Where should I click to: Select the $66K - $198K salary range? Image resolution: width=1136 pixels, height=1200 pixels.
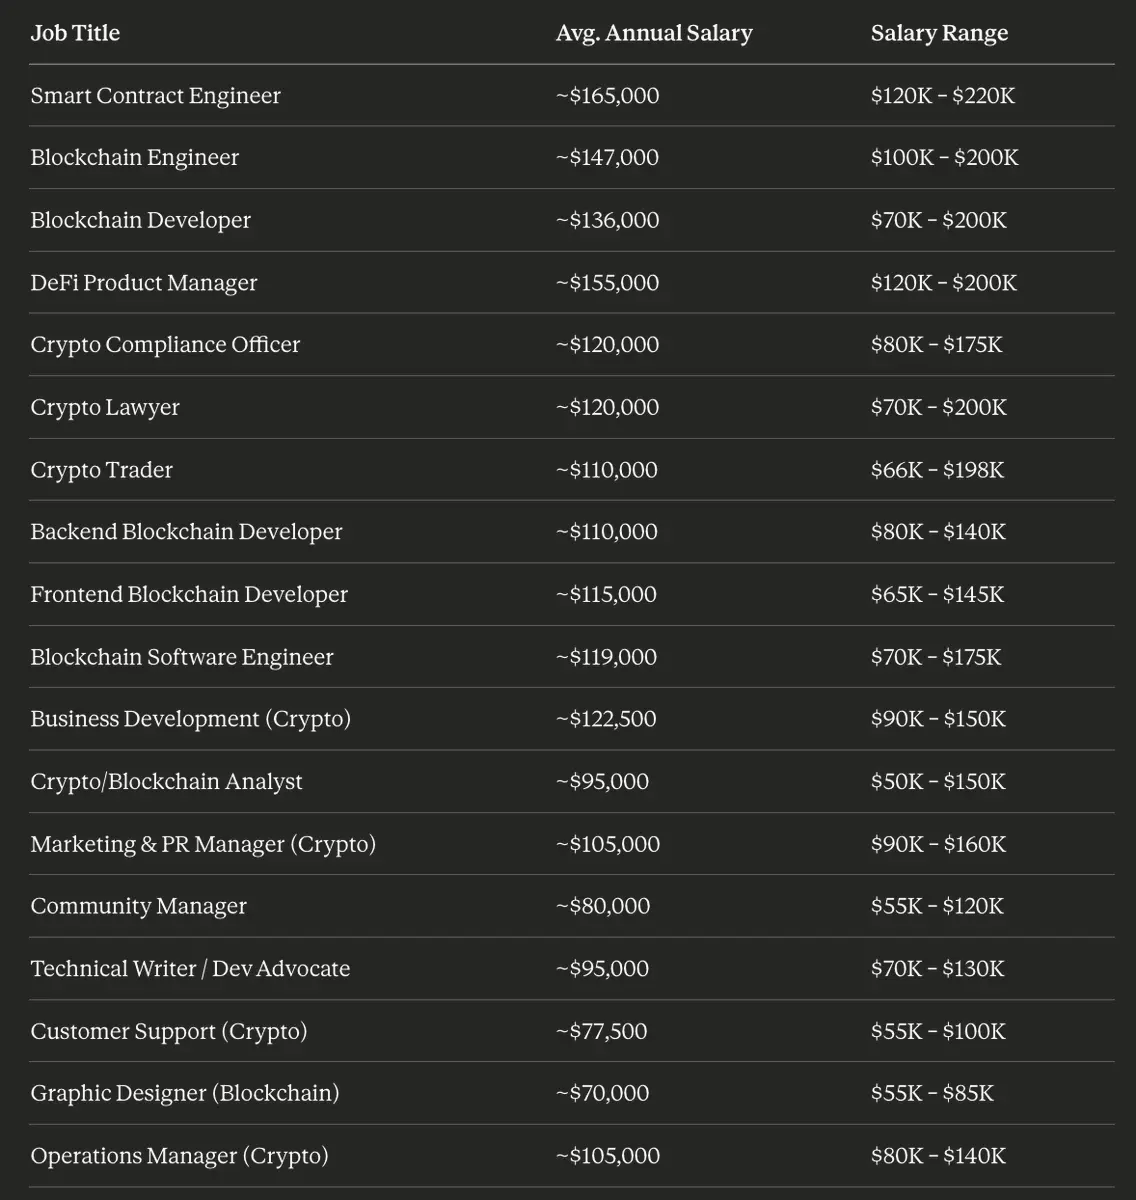click(x=937, y=470)
